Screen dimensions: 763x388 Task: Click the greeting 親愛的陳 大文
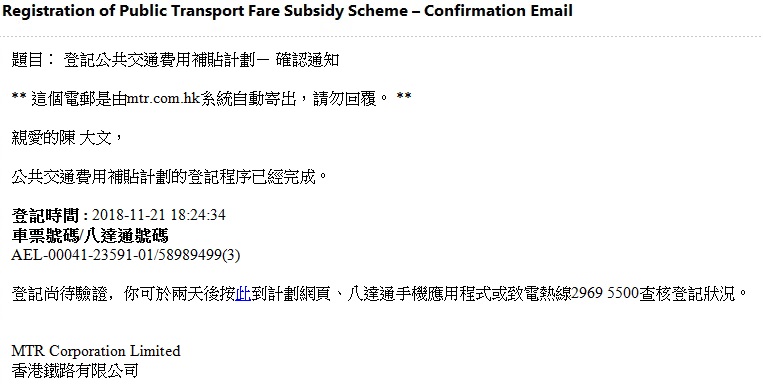(x=62, y=138)
